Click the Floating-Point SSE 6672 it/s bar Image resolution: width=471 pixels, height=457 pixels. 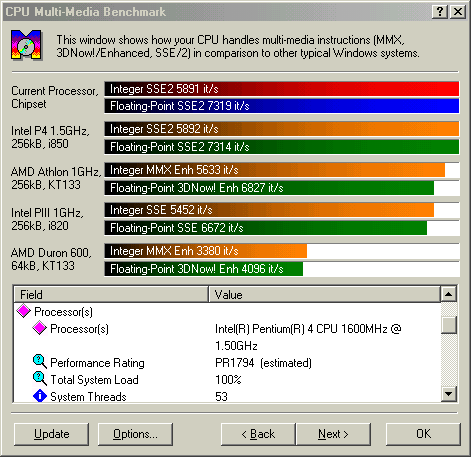click(266, 228)
